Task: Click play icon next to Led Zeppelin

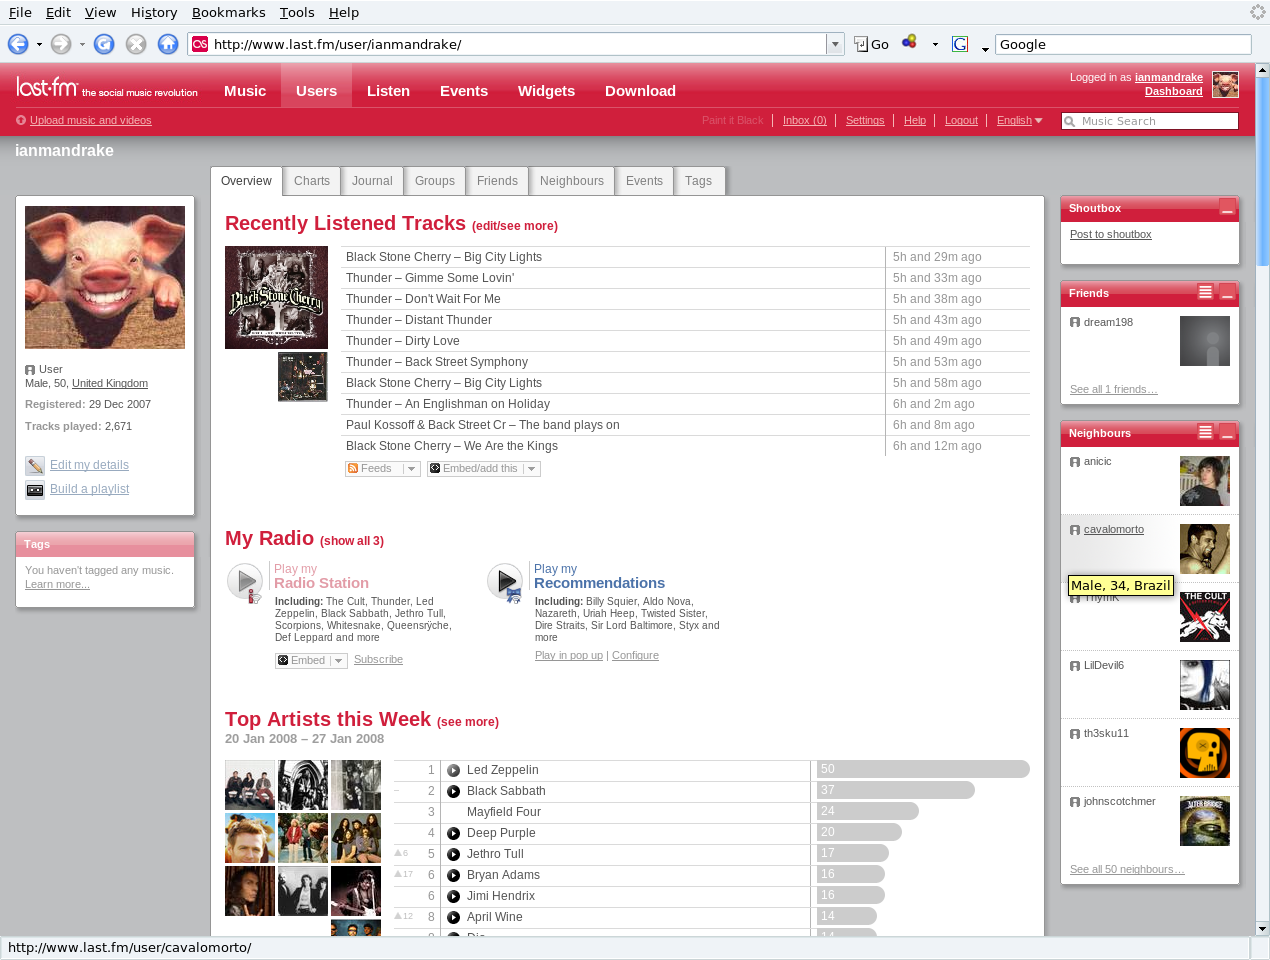Action: [453, 771]
